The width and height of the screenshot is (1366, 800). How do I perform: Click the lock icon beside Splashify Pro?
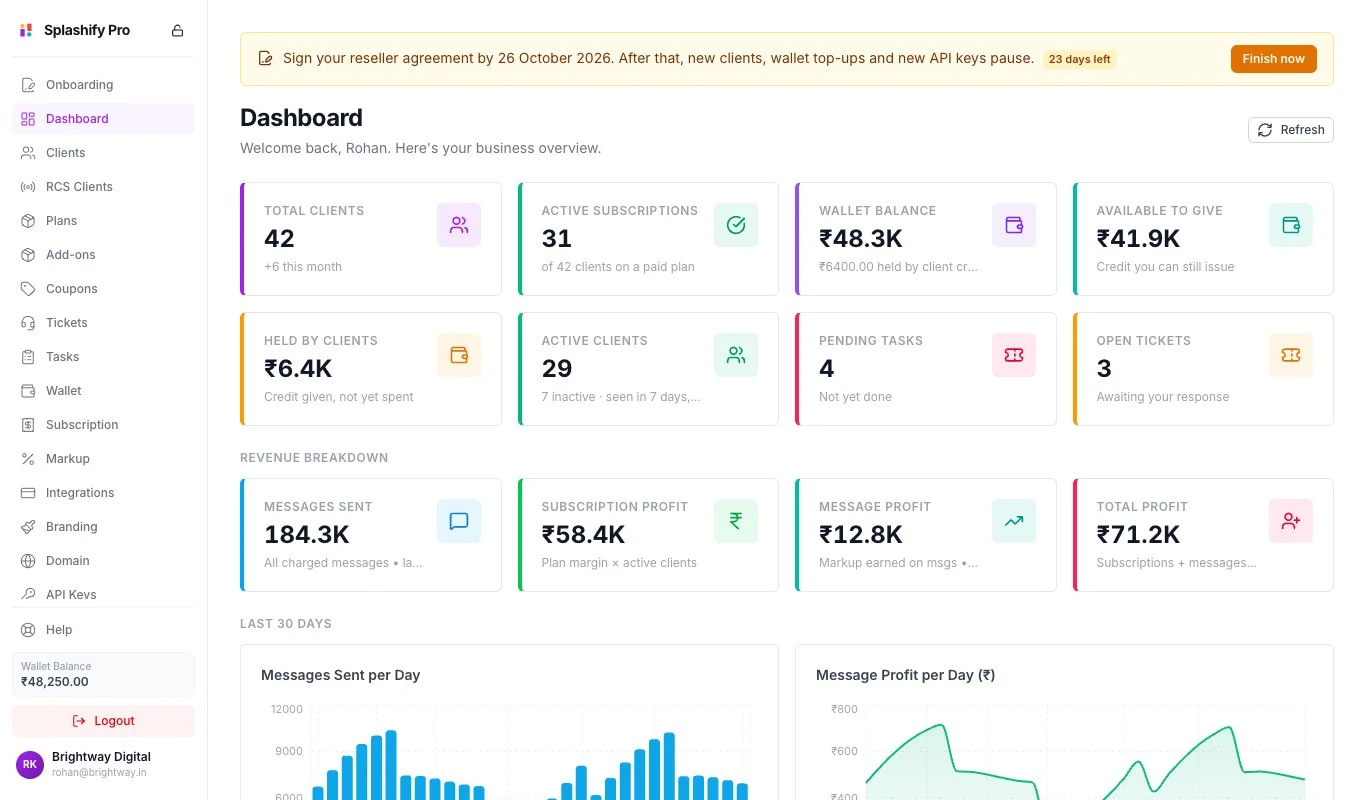[x=177, y=30]
